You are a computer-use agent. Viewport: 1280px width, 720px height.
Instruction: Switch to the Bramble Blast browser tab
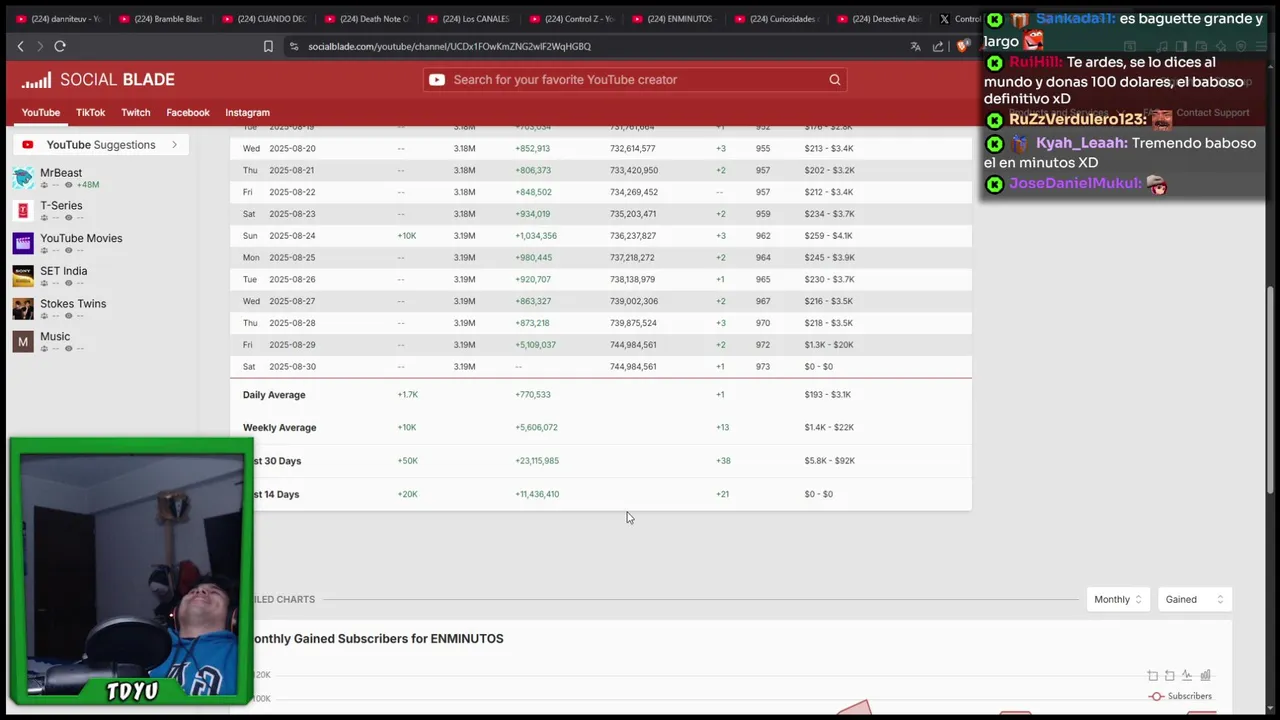[161, 19]
